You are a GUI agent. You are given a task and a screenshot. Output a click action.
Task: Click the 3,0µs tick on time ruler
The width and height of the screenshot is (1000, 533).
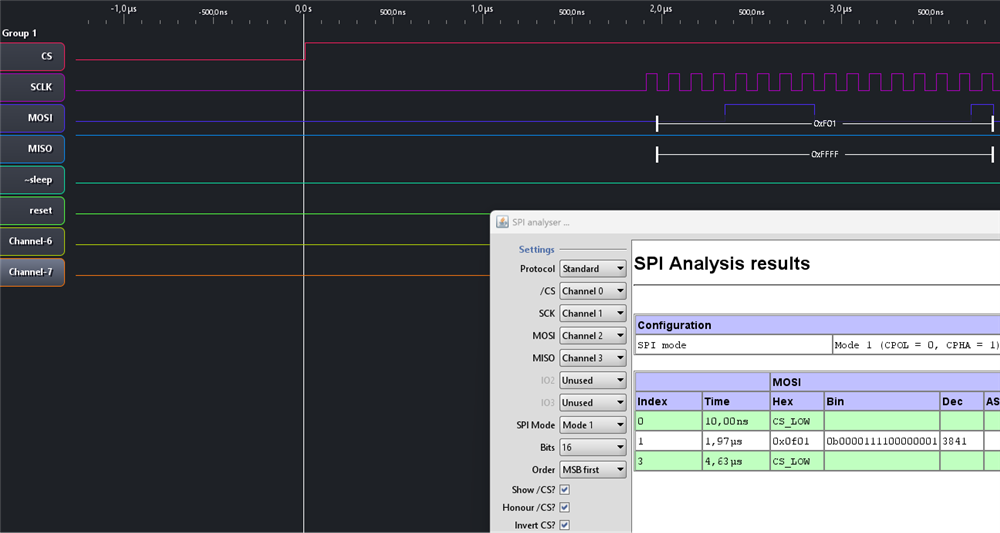(841, 9)
